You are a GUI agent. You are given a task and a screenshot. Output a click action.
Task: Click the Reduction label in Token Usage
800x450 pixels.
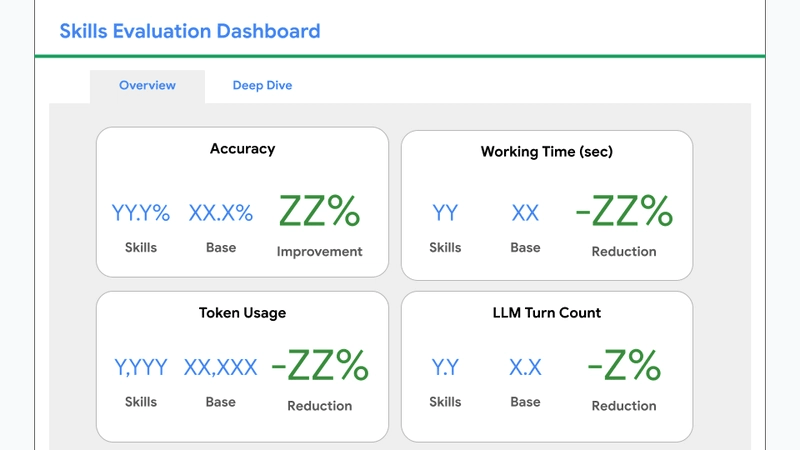(319, 406)
